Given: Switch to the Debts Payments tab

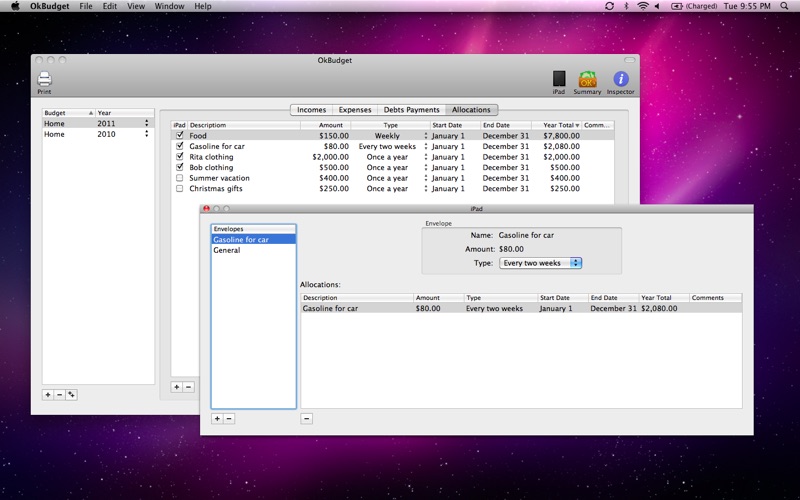Looking at the screenshot, I should (x=411, y=110).
